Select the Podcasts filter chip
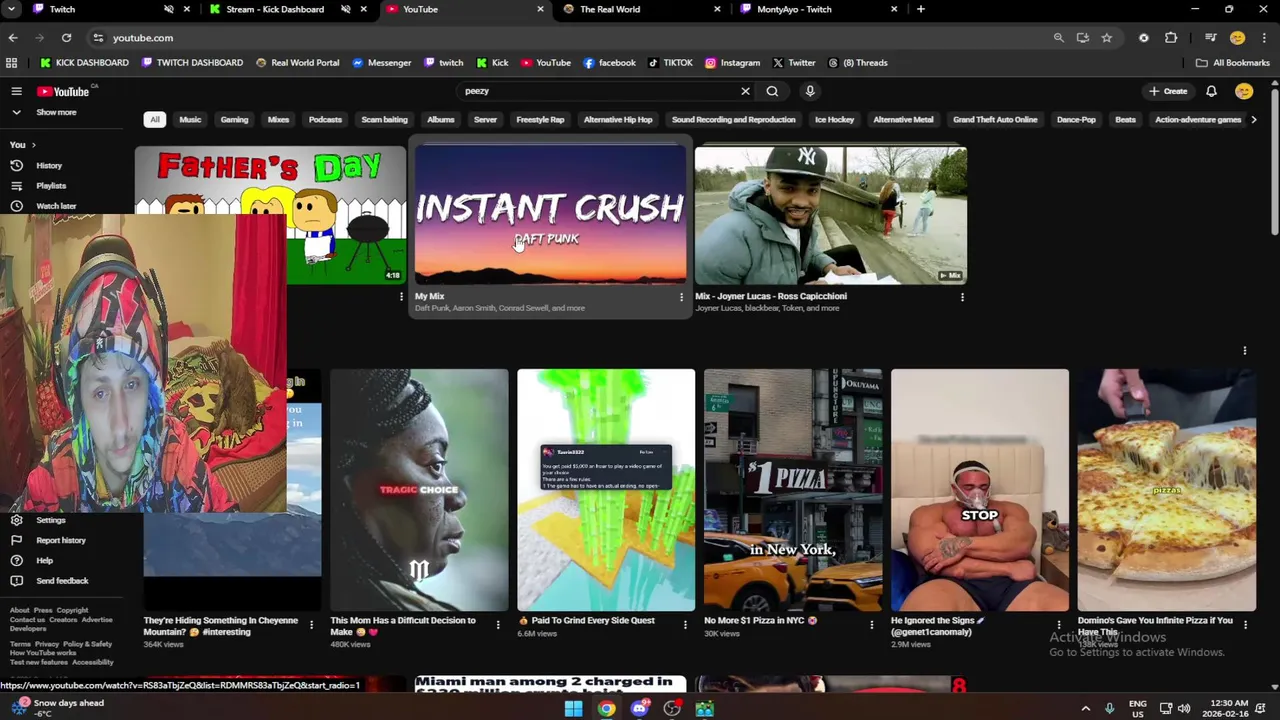The width and height of the screenshot is (1280, 720). click(x=325, y=120)
